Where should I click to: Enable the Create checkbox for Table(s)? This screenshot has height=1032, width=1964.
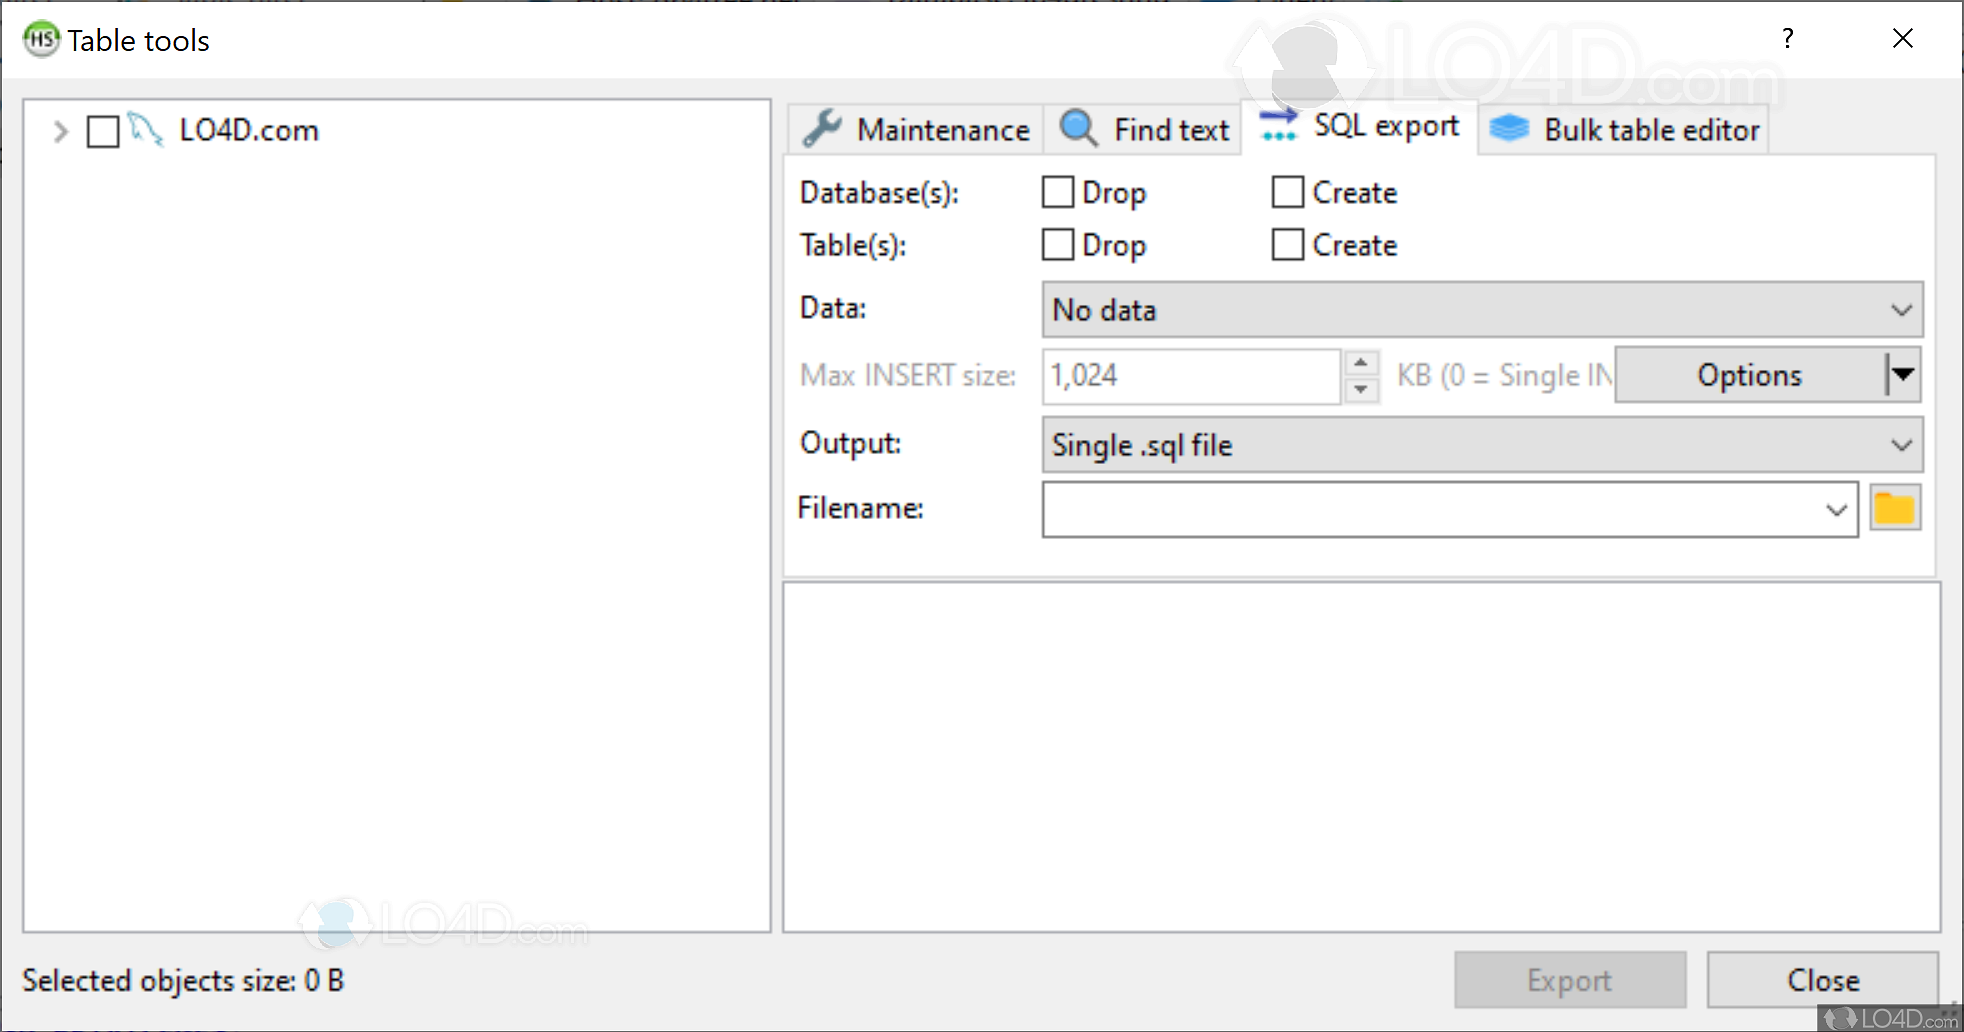(1286, 245)
